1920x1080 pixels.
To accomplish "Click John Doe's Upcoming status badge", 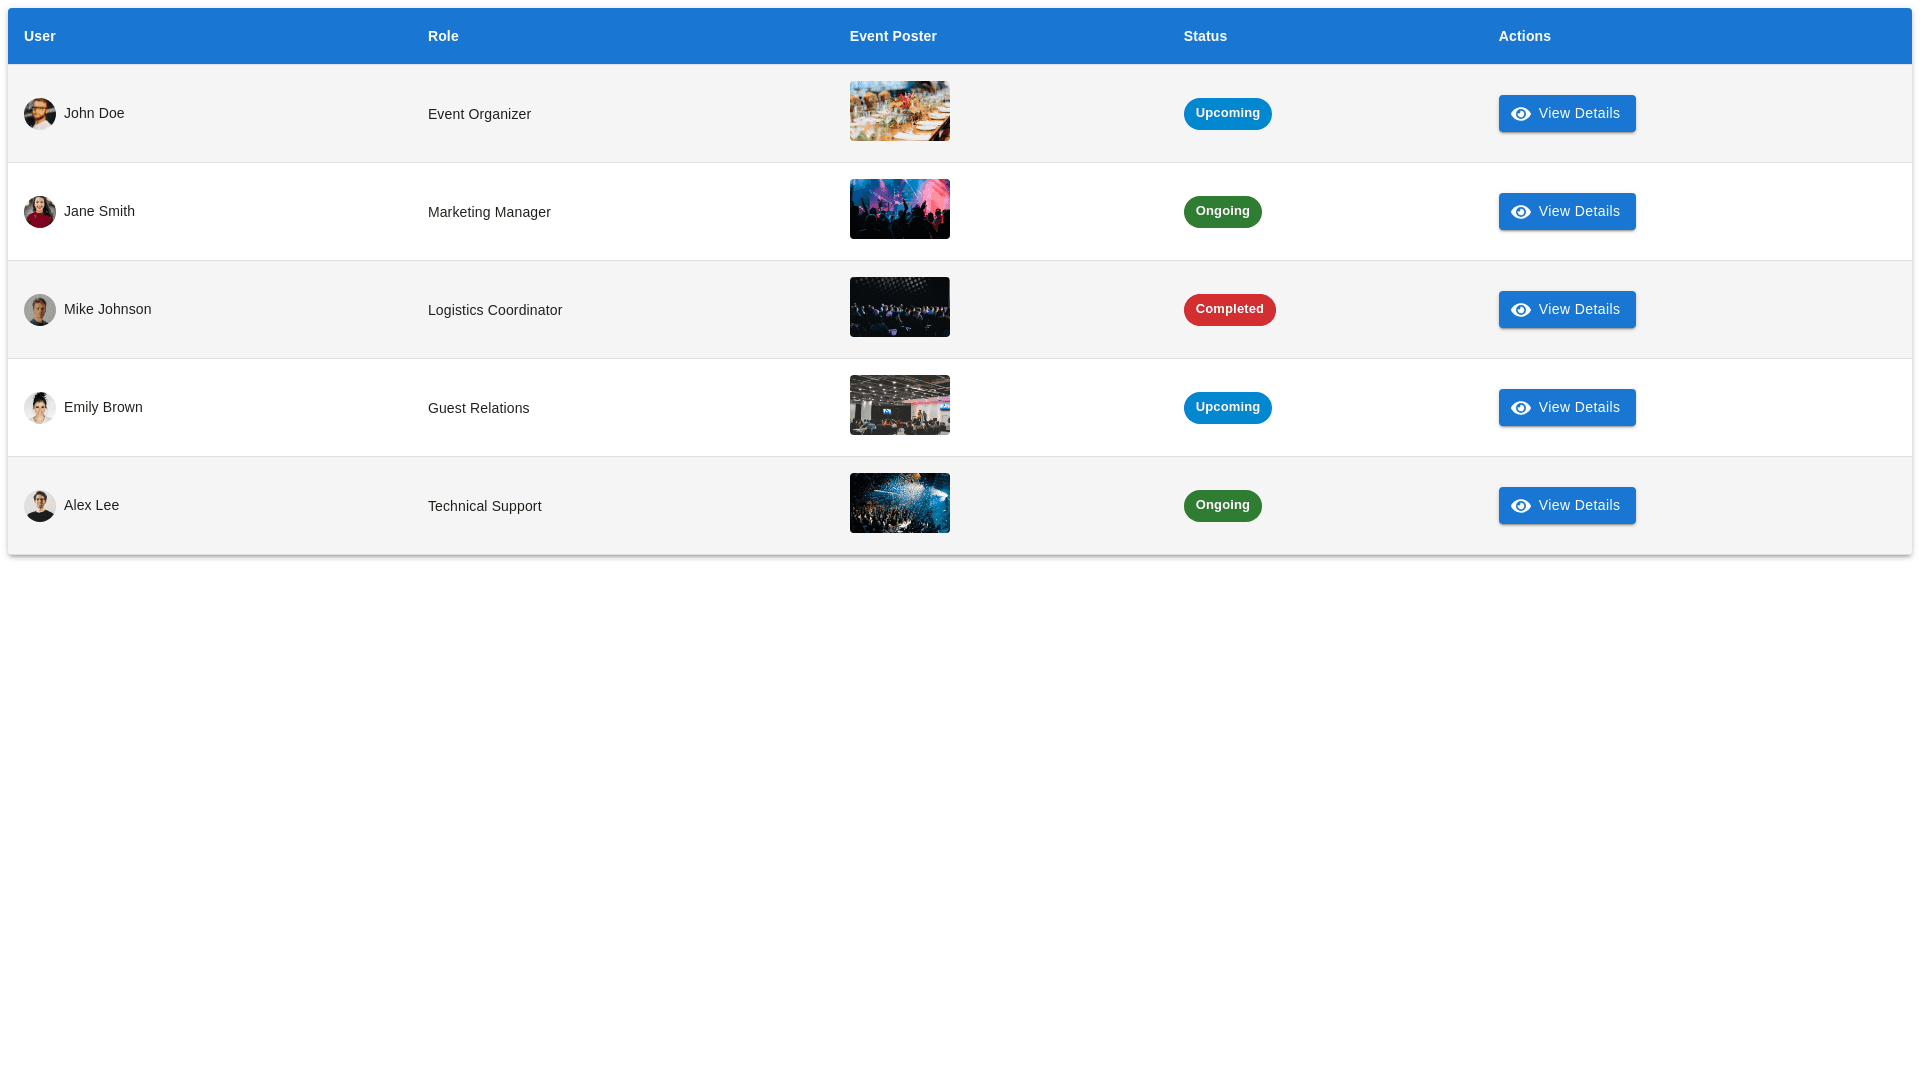I will [x=1227, y=114].
